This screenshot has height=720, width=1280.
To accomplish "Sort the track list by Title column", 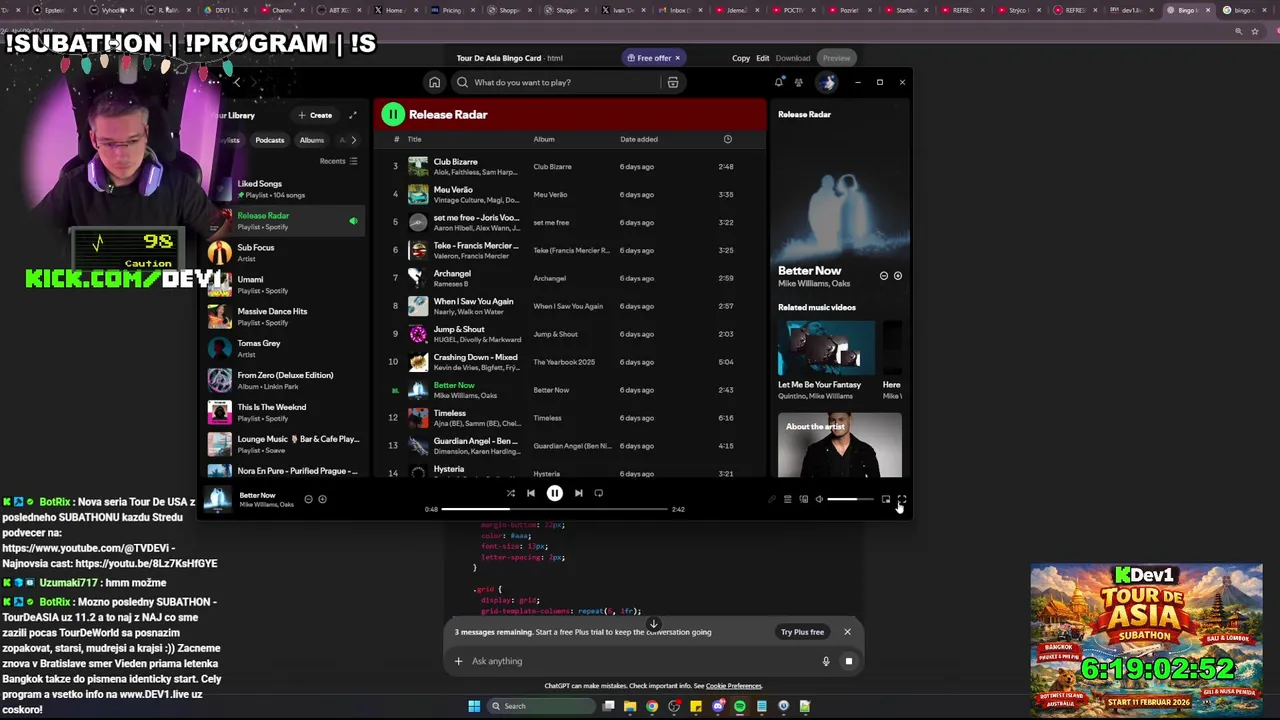I will click(414, 139).
